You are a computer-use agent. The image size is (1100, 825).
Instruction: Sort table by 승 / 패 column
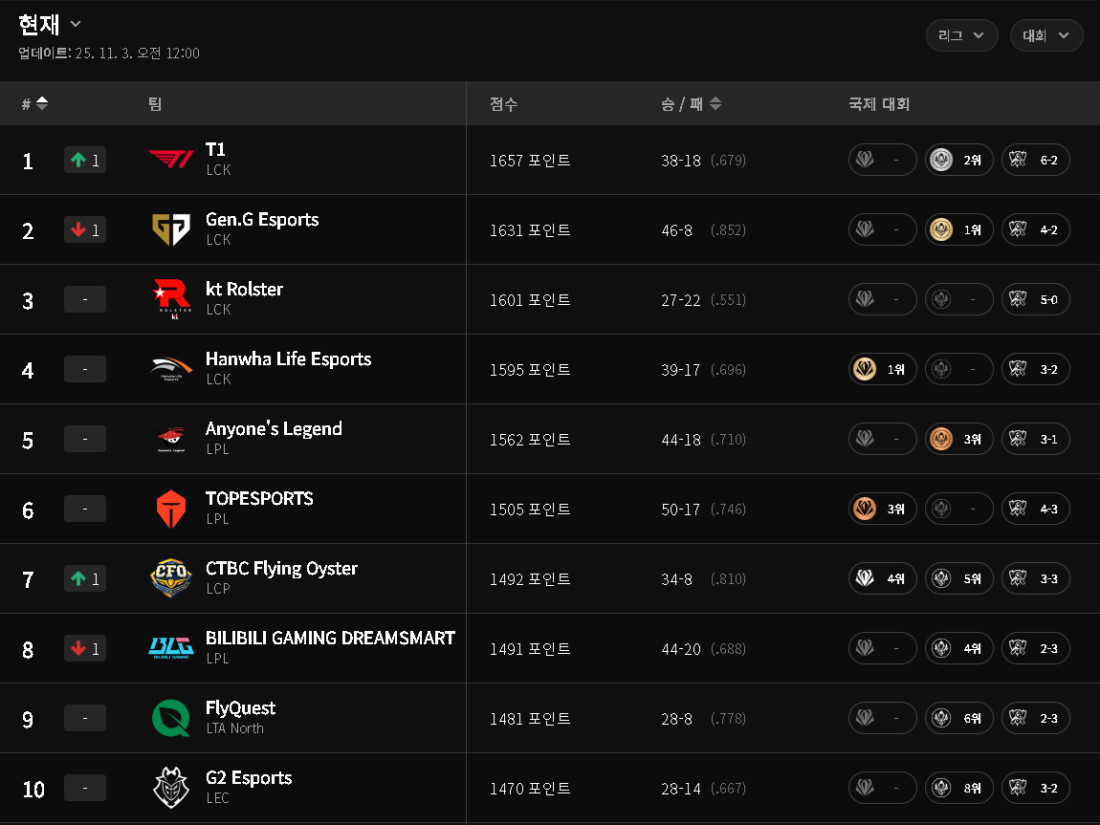tap(690, 104)
